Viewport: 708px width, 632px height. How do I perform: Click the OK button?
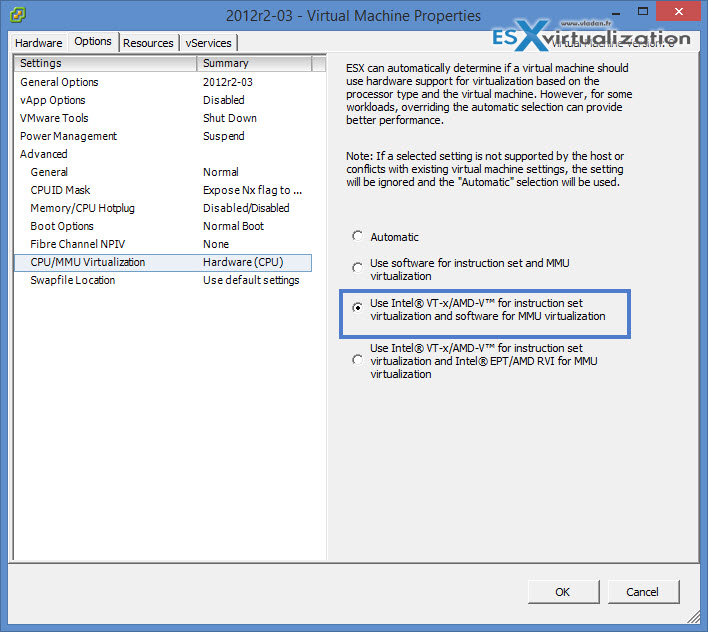point(563,592)
